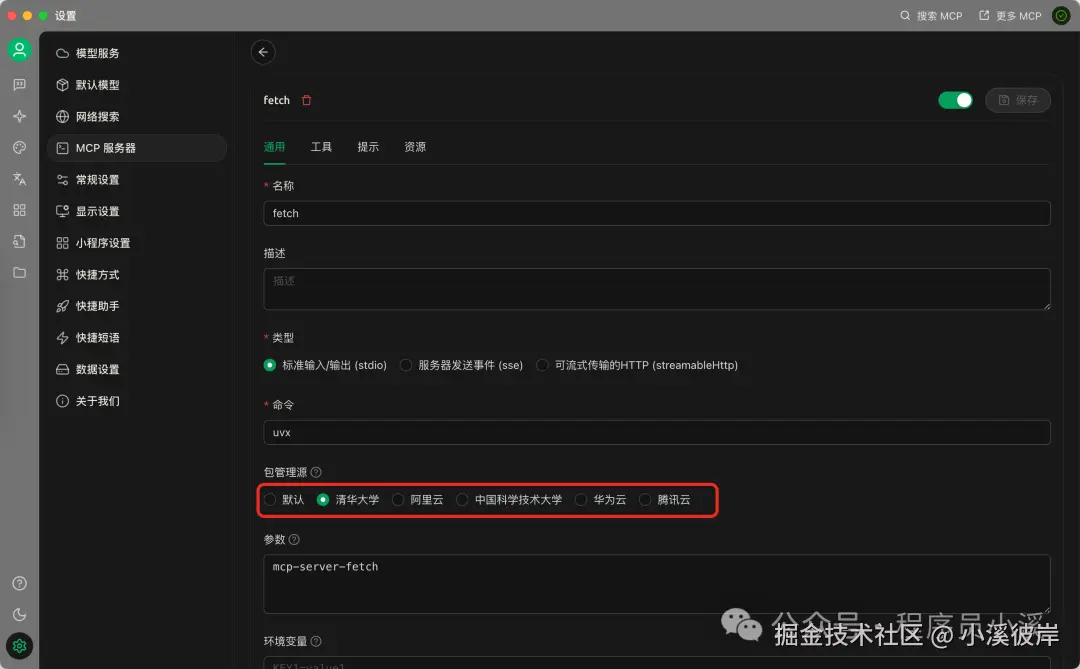Open the 更多 MCP link
The image size is (1080, 669).
[1010, 16]
